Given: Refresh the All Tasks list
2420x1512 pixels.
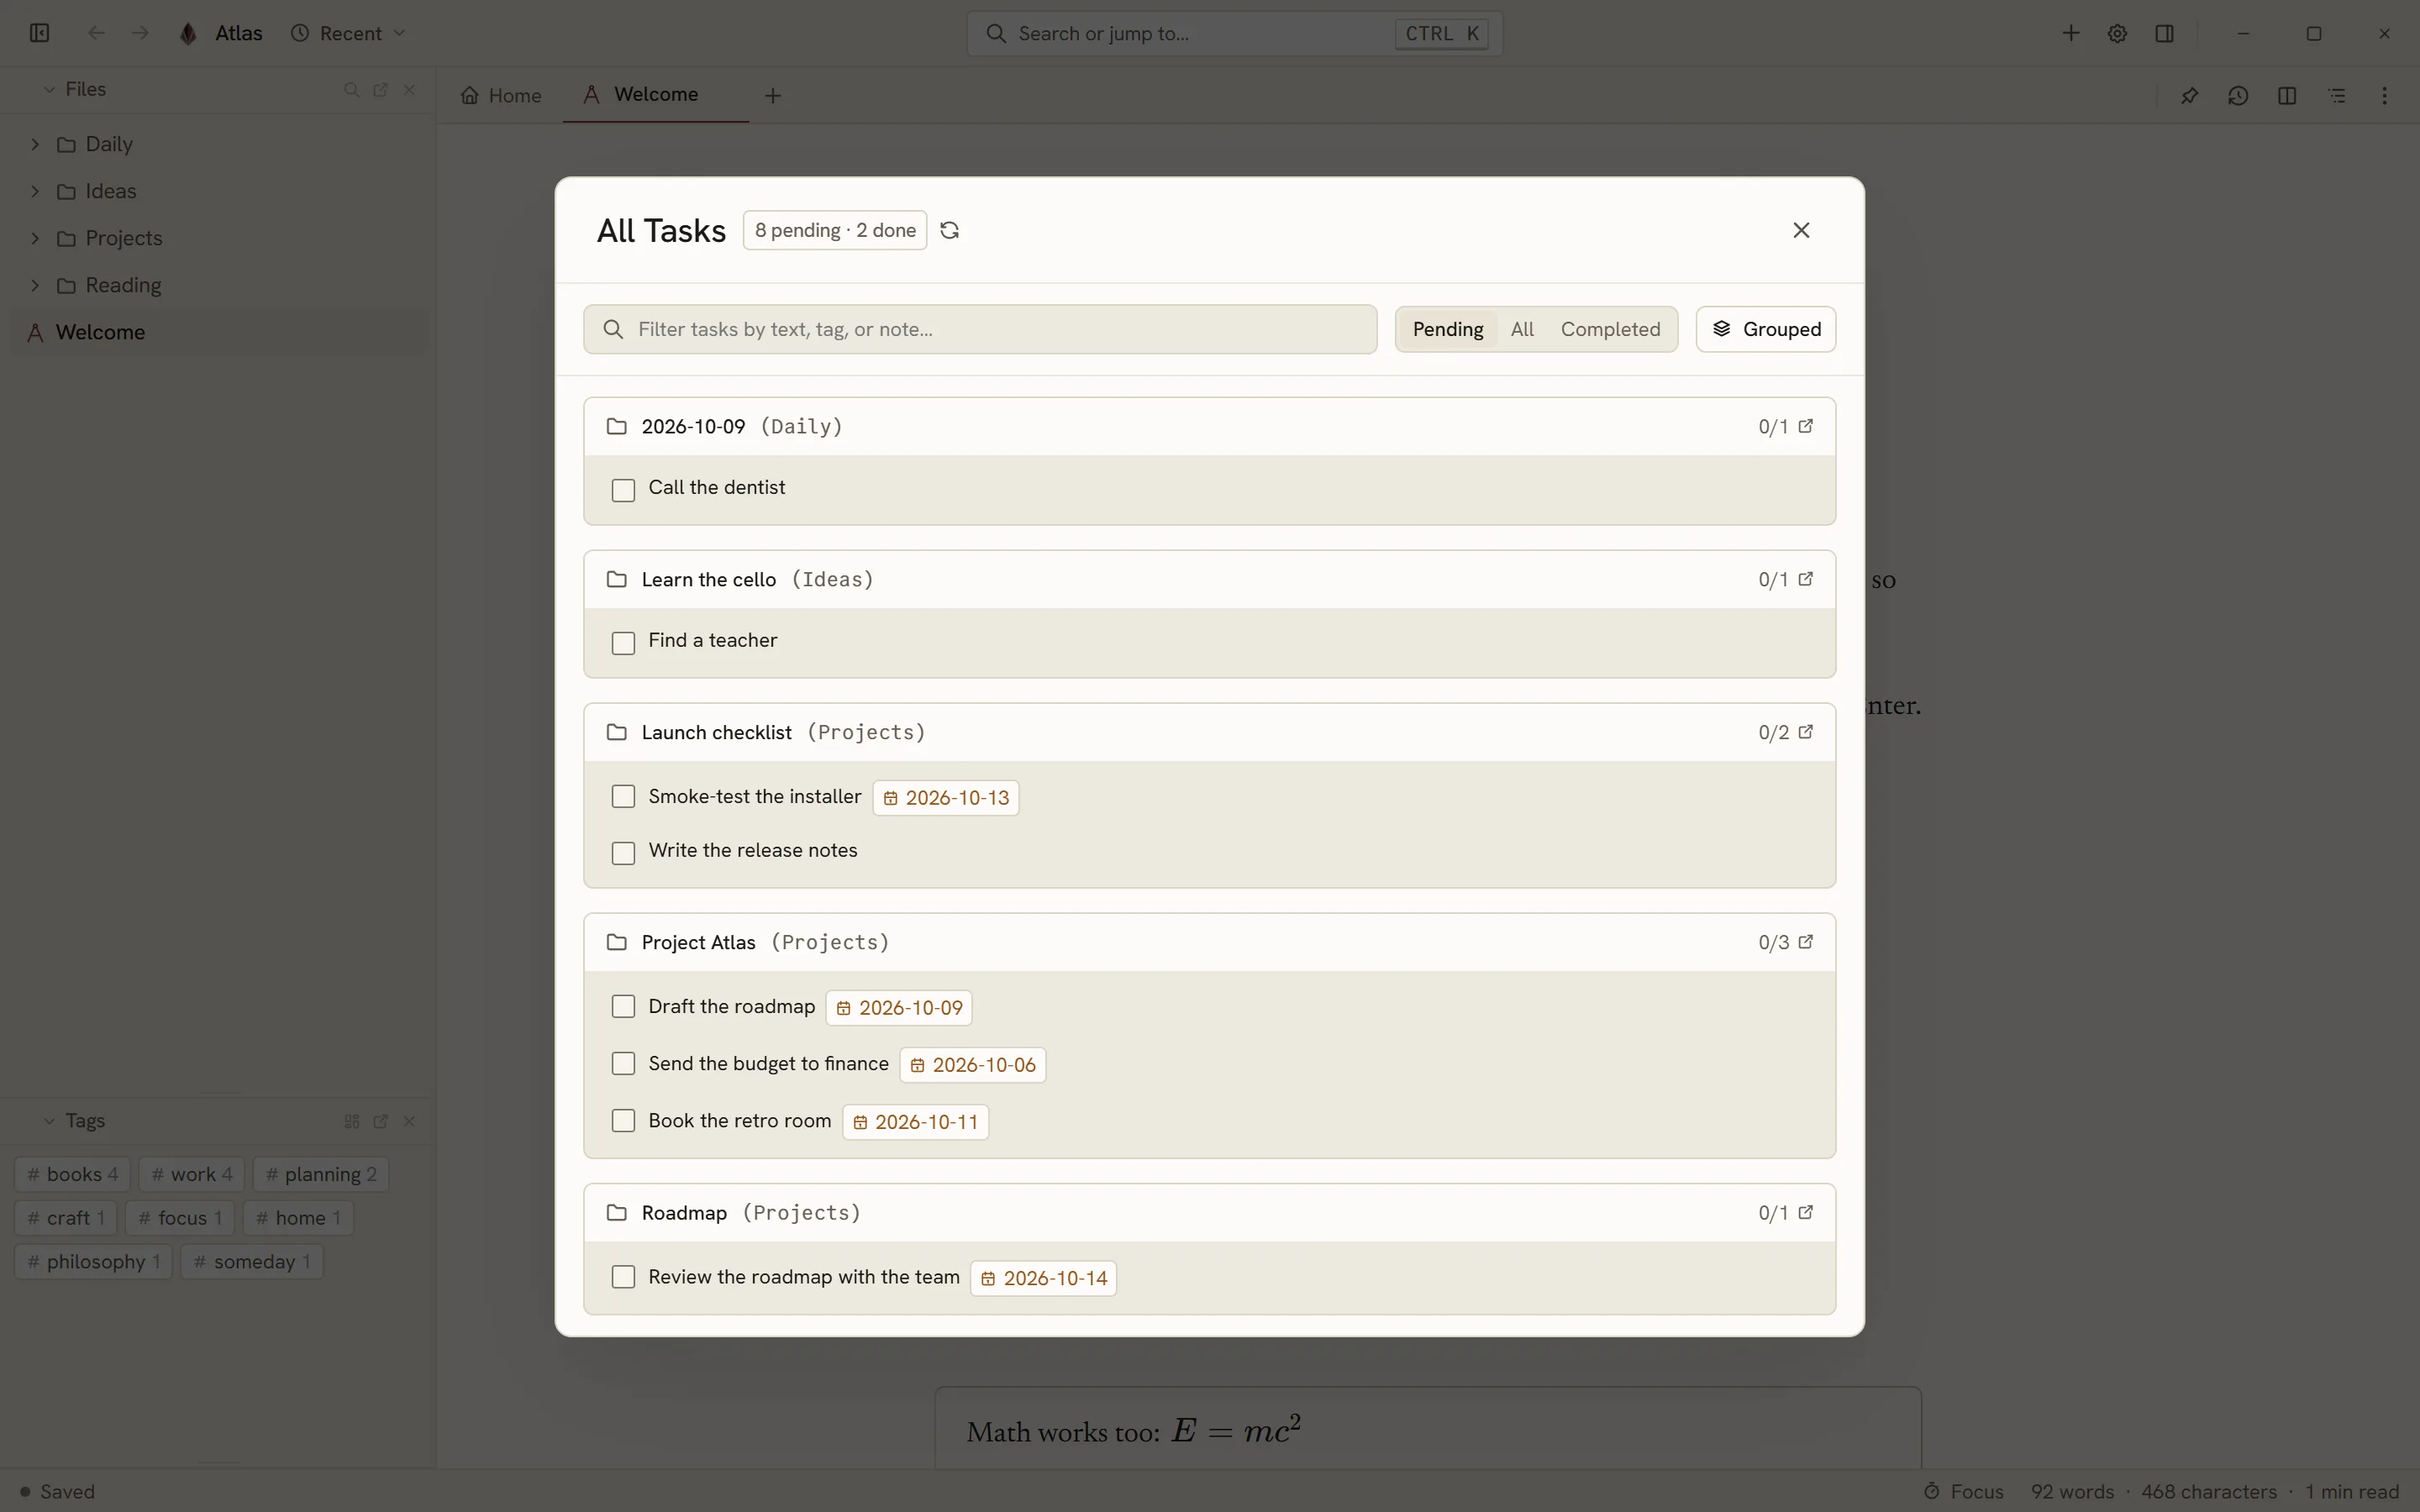Looking at the screenshot, I should coord(949,230).
